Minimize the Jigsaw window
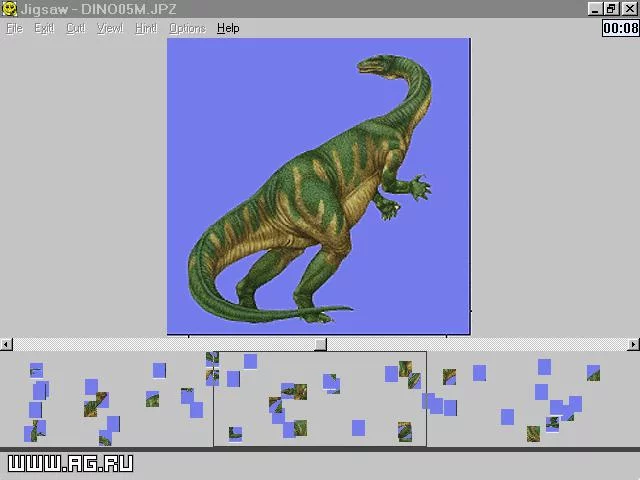Screen dimensions: 640x480 [595, 9]
